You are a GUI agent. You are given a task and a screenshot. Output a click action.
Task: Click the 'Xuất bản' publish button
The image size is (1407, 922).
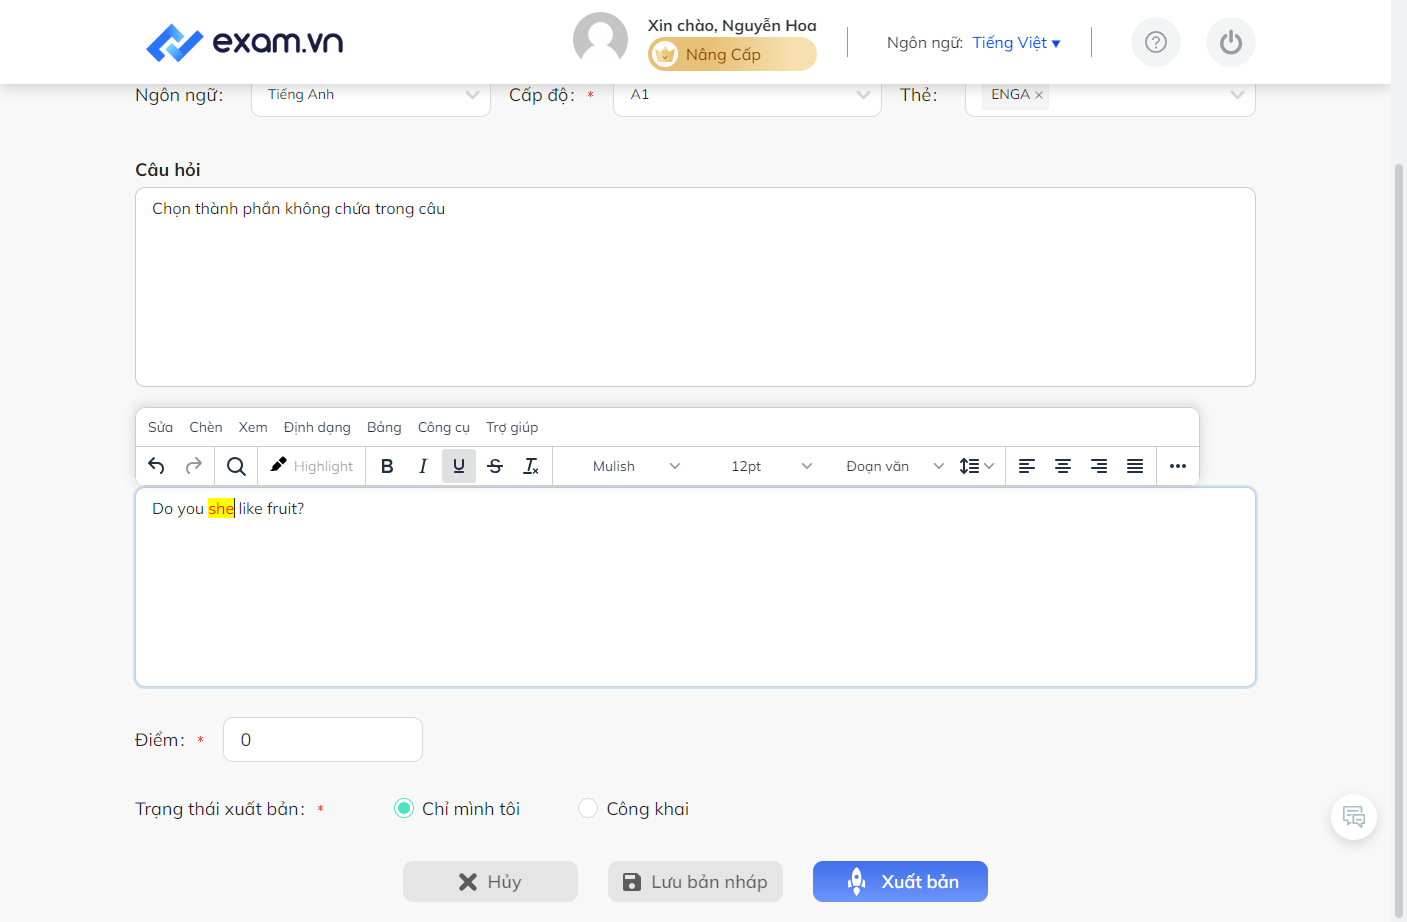[900, 881]
